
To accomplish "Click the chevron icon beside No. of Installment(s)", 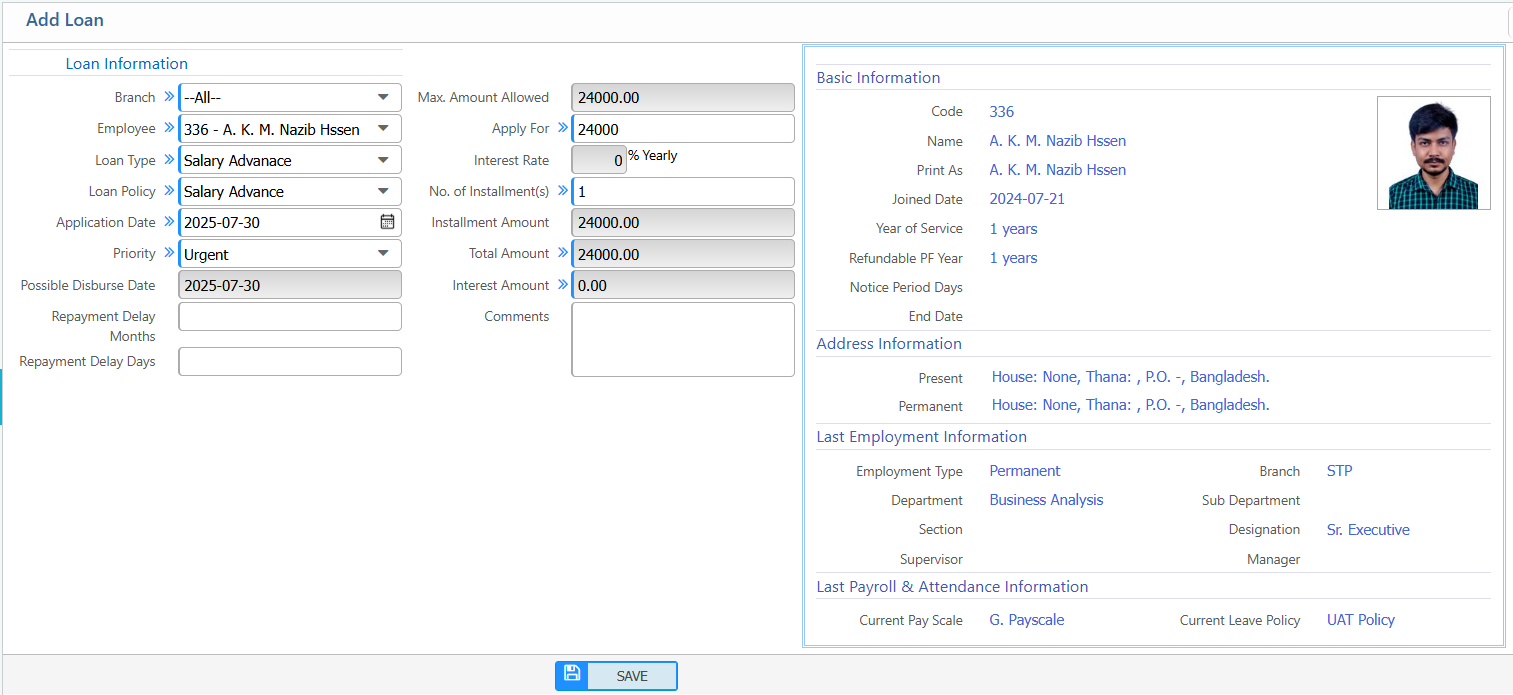I will pyautogui.click(x=562, y=190).
